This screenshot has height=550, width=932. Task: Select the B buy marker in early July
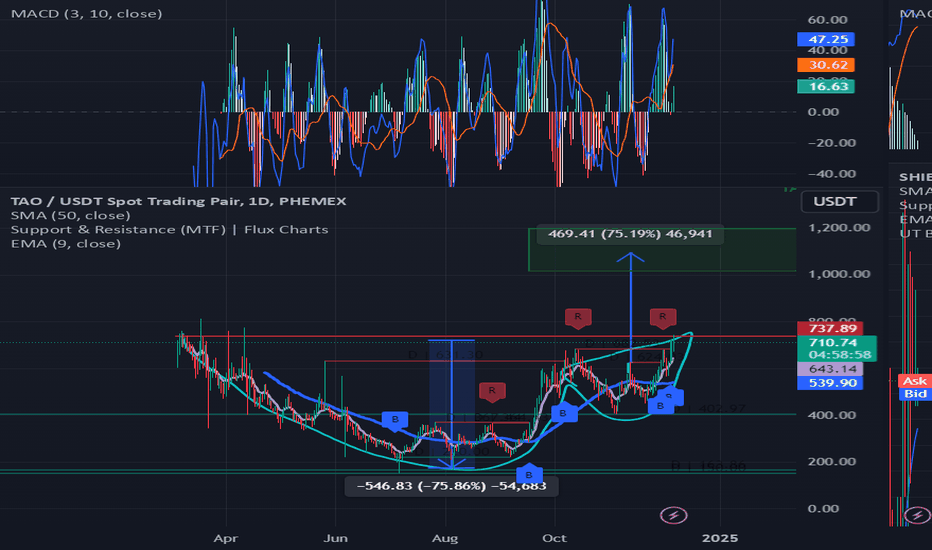[395, 420]
